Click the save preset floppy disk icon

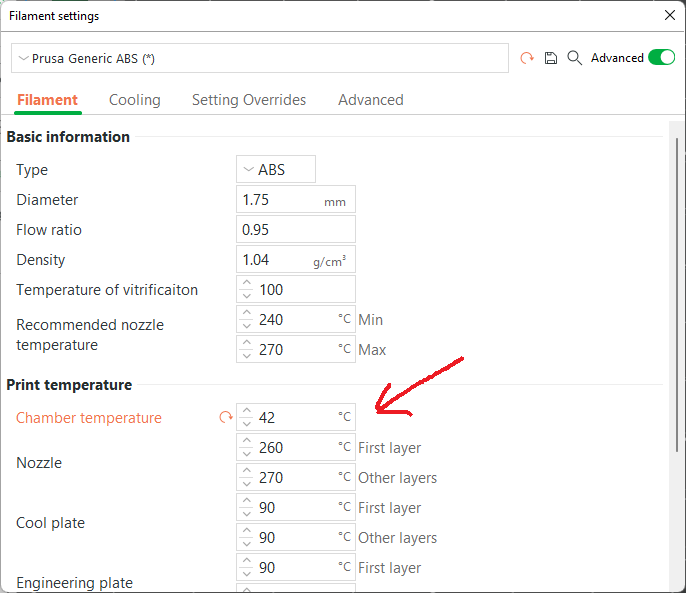pyautogui.click(x=551, y=58)
